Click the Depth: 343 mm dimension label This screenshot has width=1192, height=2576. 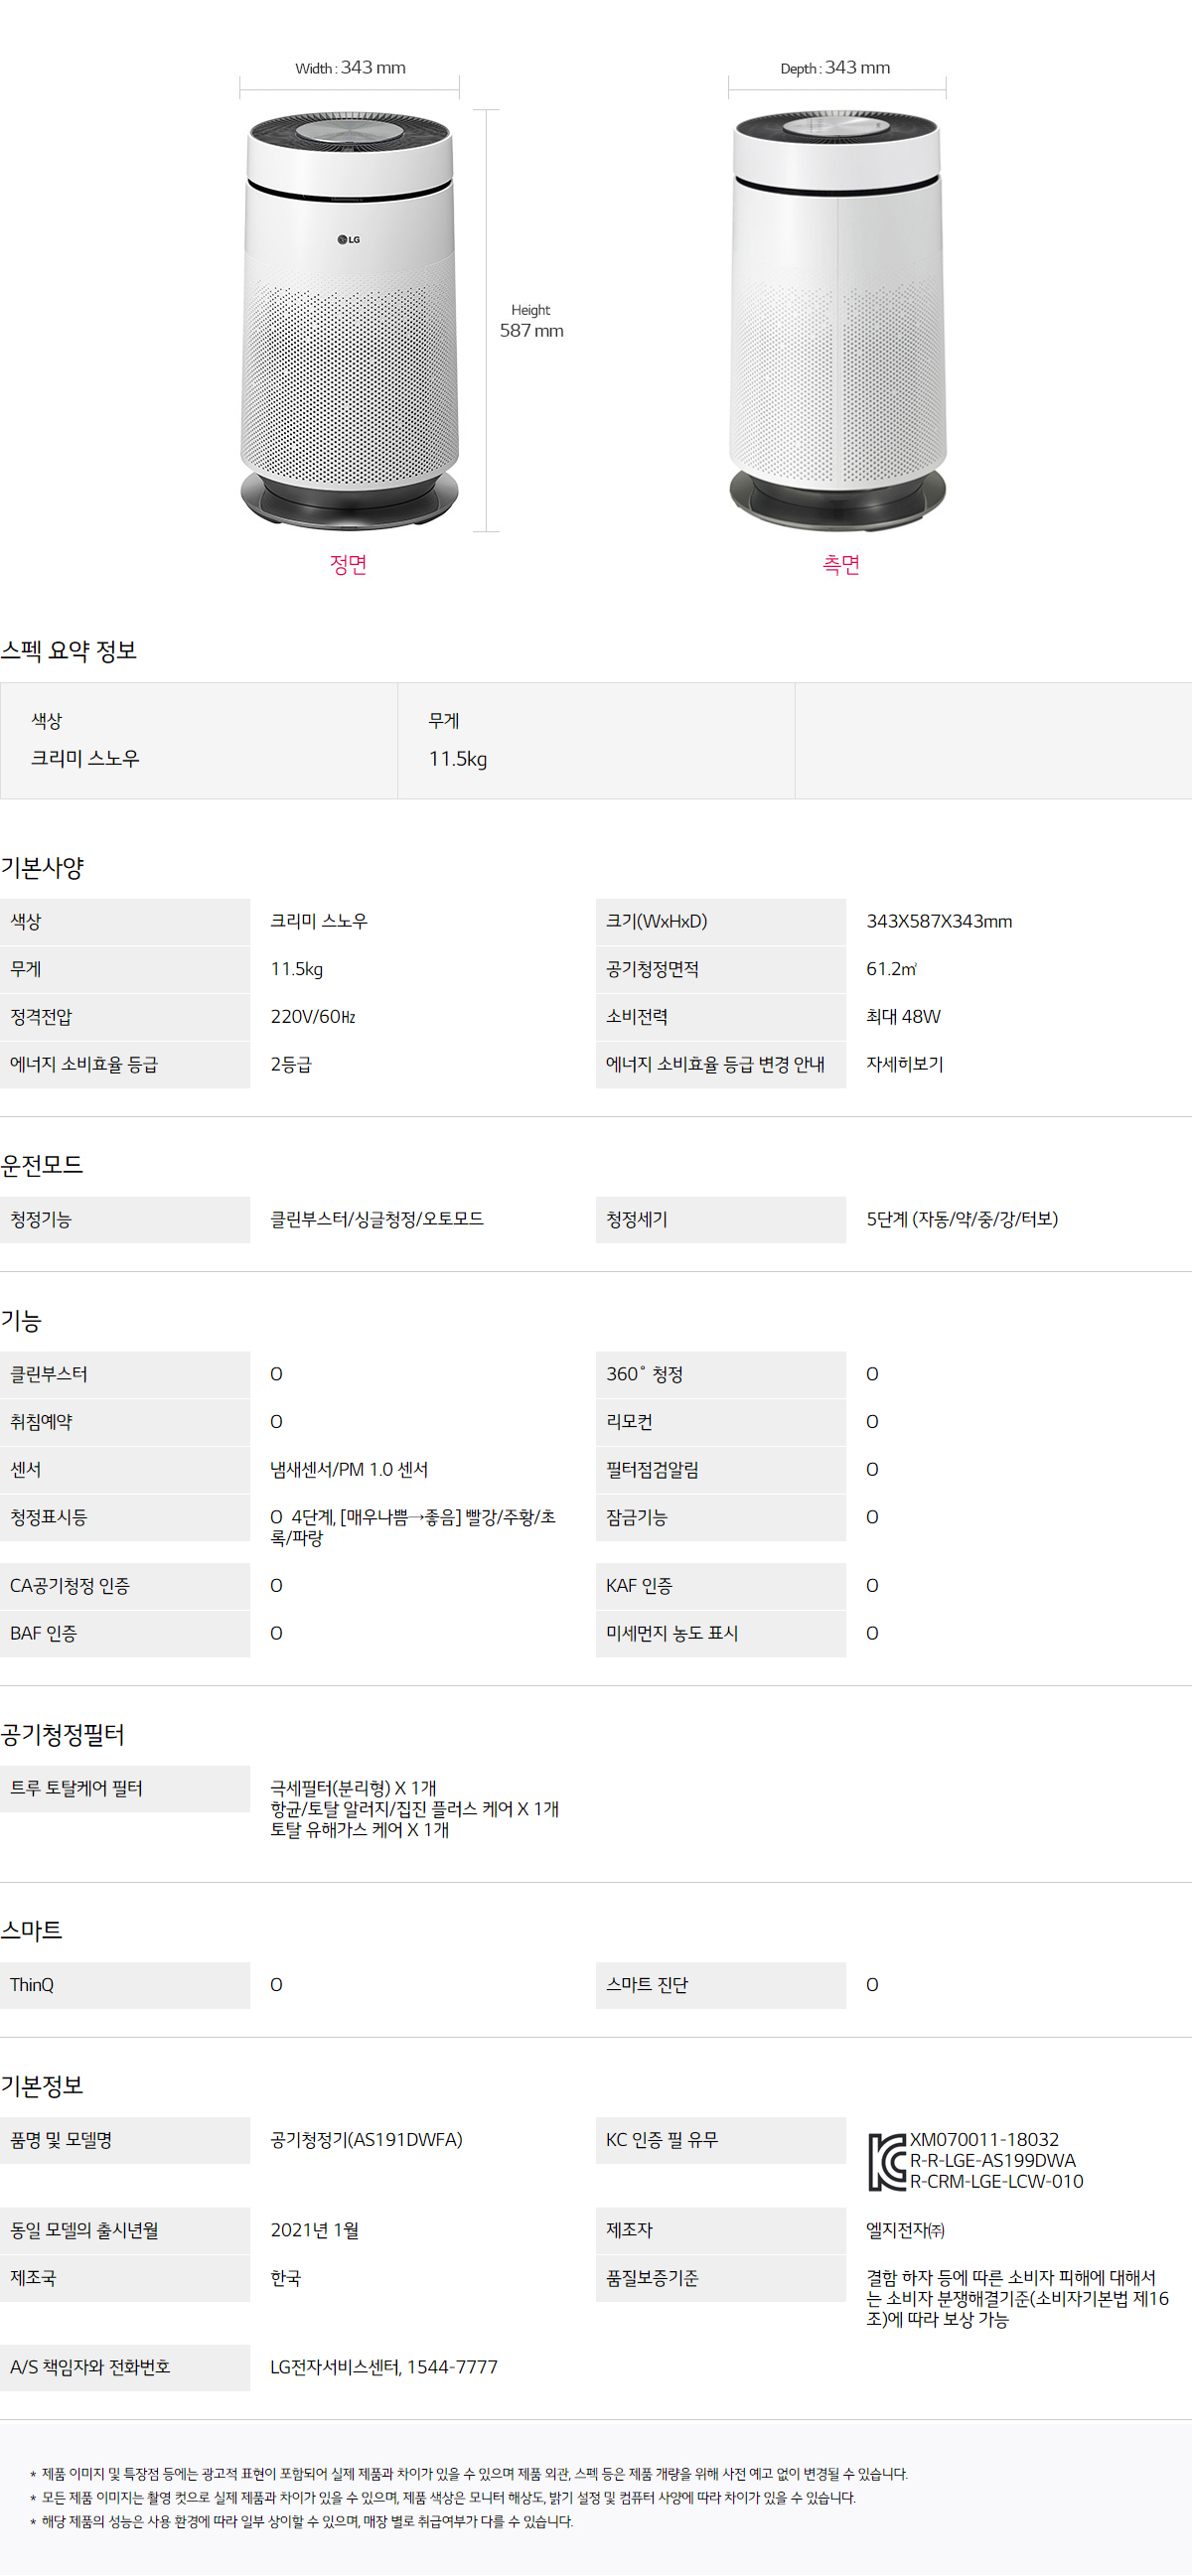coord(835,68)
